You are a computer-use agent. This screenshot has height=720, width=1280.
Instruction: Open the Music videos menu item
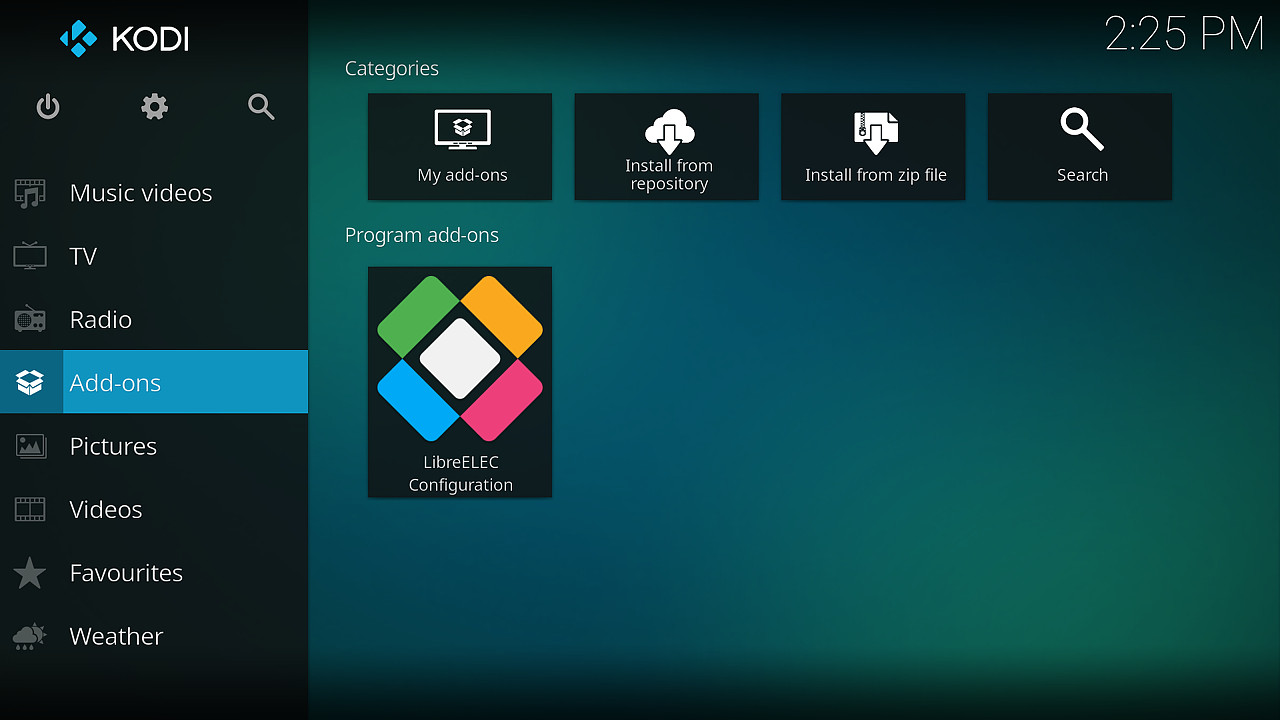[x=141, y=193]
